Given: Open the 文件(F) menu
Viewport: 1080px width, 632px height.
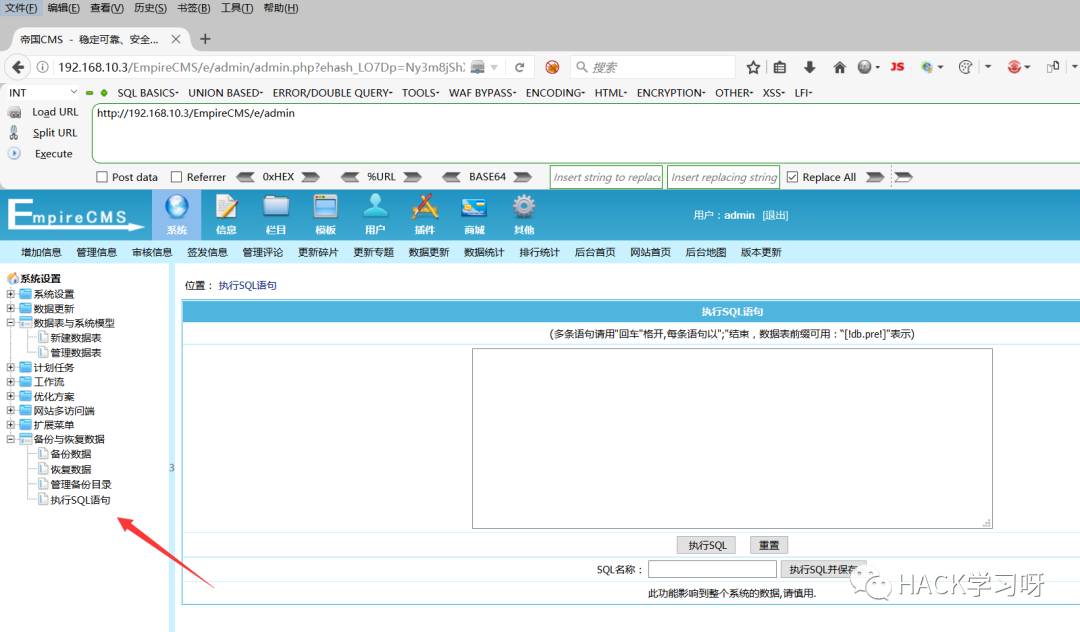Looking at the screenshot, I should point(21,8).
